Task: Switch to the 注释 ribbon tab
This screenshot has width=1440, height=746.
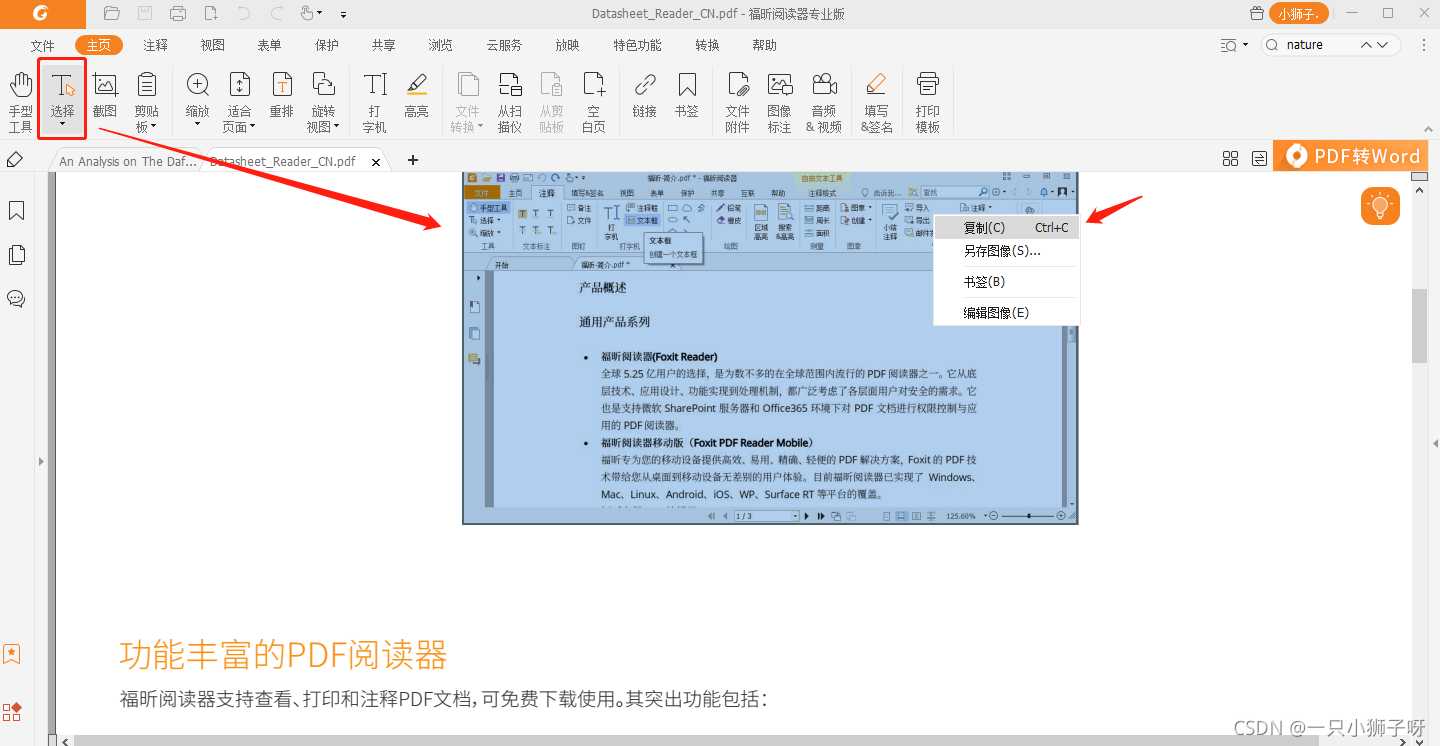Action: point(156,45)
